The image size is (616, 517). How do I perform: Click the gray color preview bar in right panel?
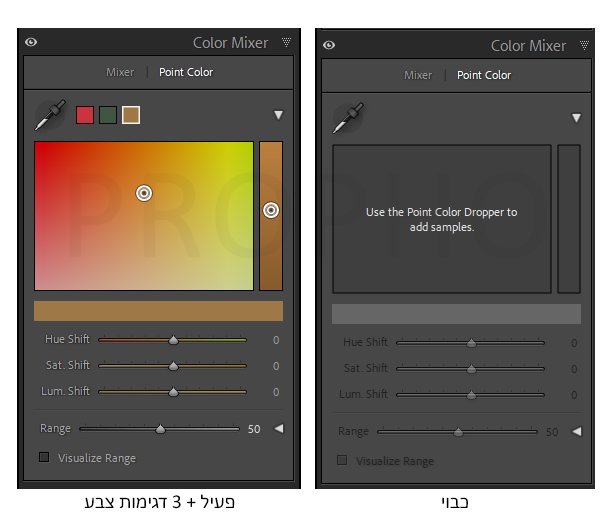pos(456,314)
